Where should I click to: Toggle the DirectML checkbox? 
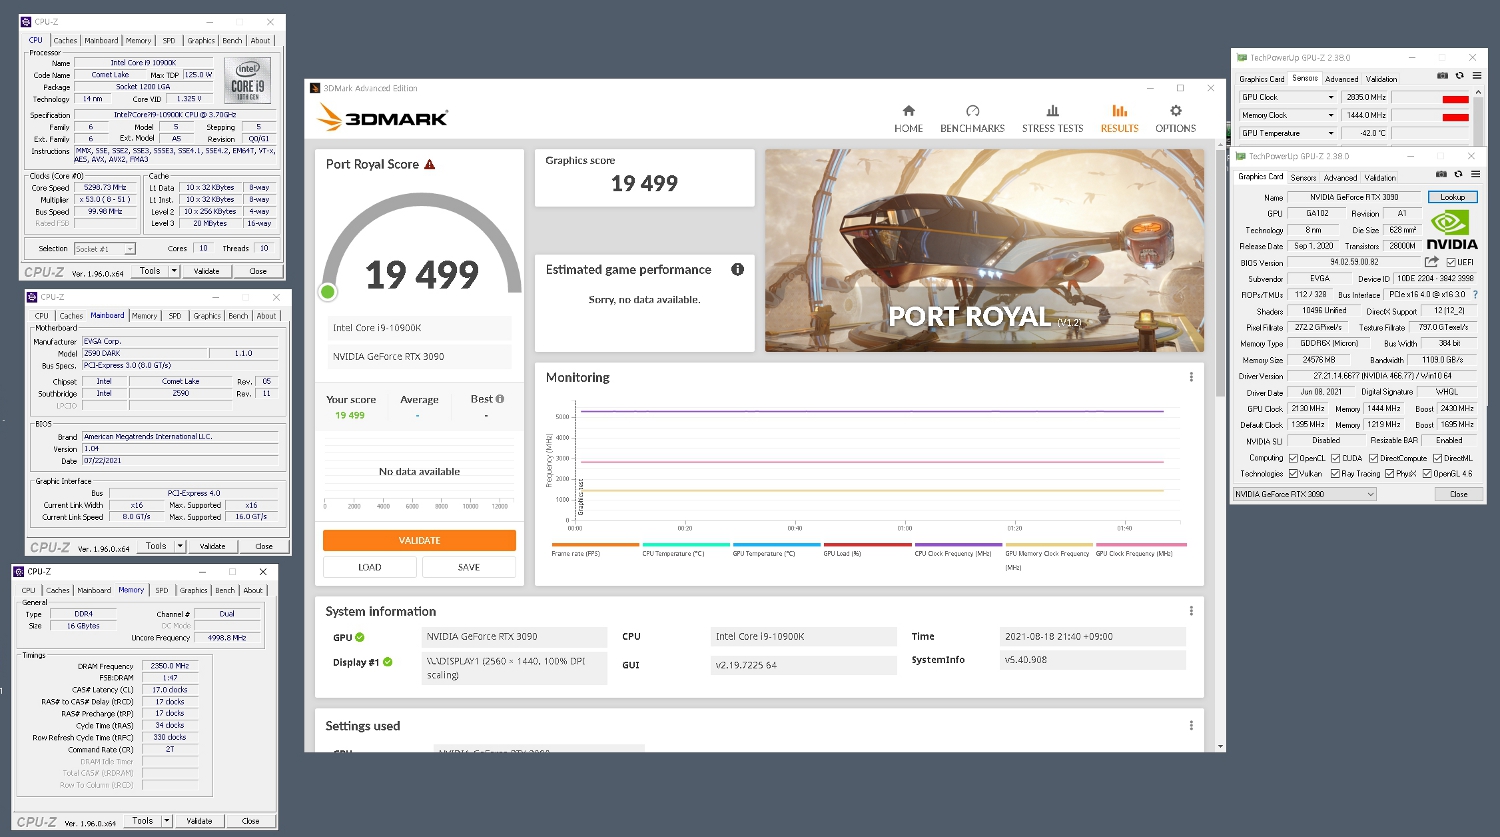[1437, 458]
